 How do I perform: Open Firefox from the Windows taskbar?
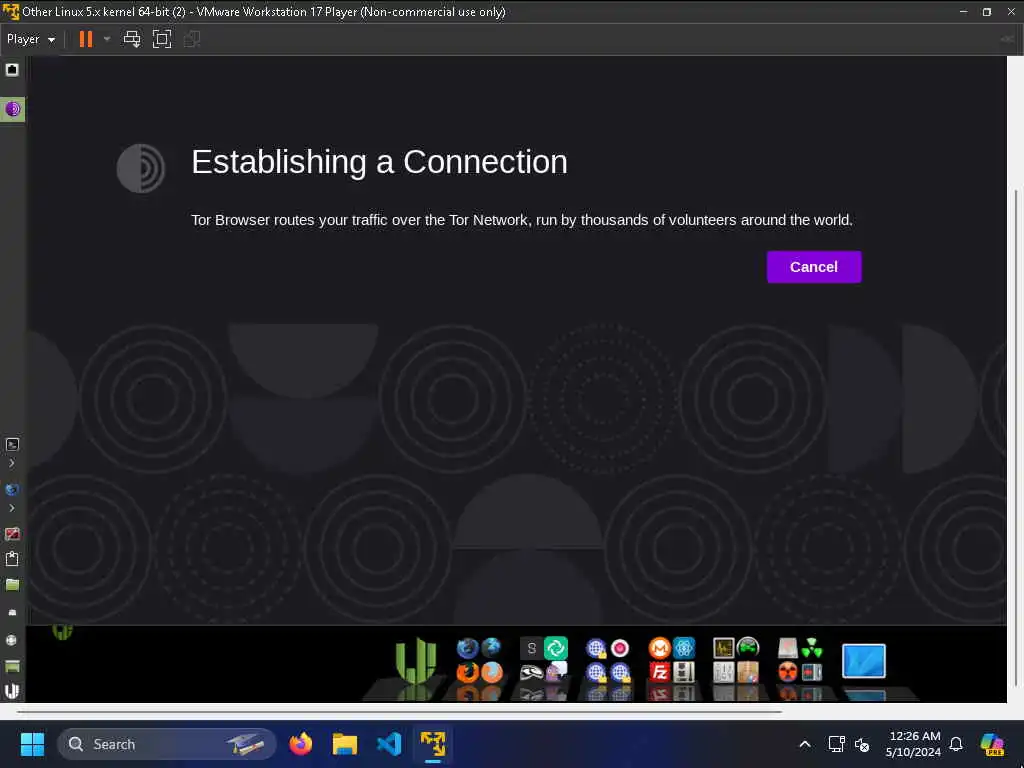300,744
